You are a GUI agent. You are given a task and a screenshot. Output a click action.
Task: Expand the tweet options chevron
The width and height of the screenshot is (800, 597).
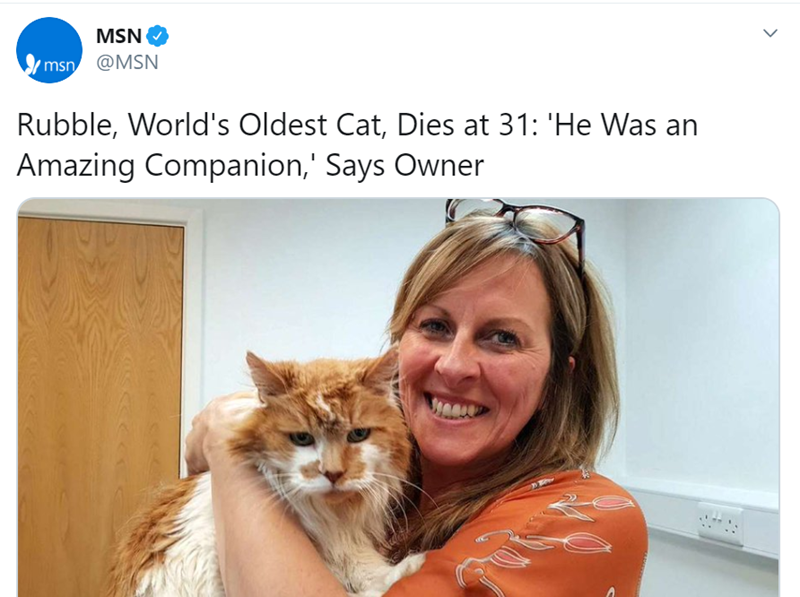pos(769,34)
